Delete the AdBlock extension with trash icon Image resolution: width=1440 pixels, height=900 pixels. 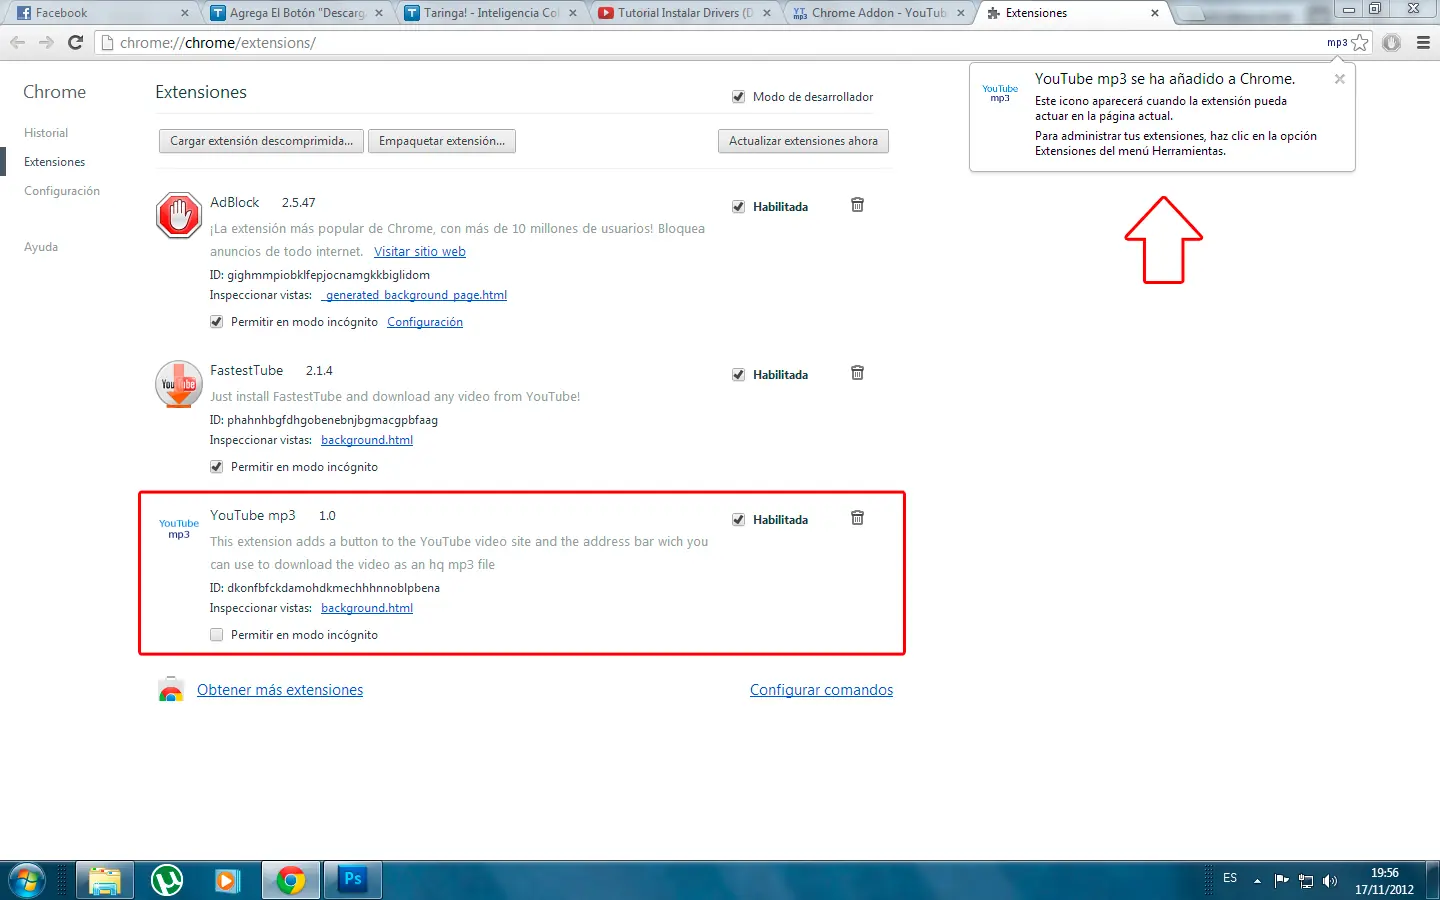pos(857,205)
